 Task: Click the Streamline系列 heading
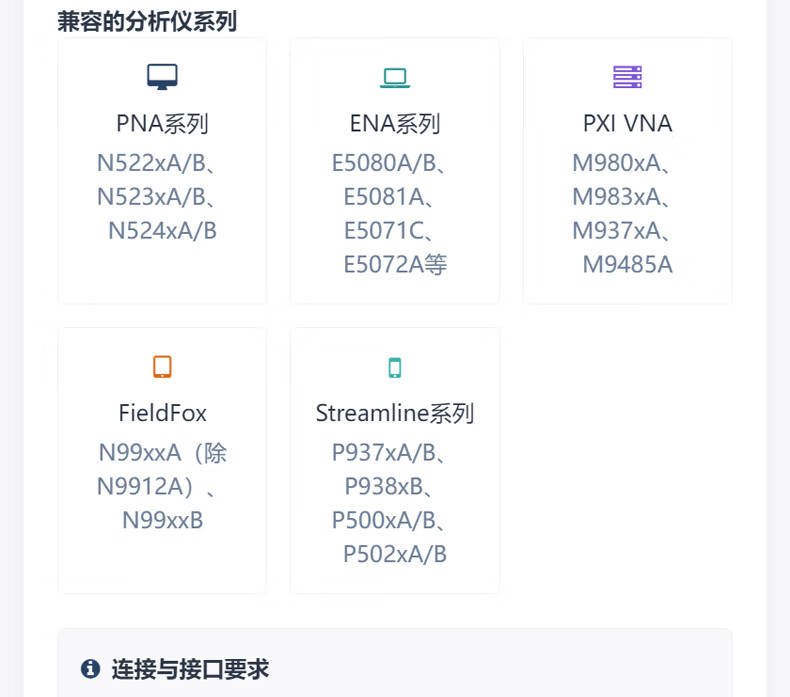coord(395,413)
